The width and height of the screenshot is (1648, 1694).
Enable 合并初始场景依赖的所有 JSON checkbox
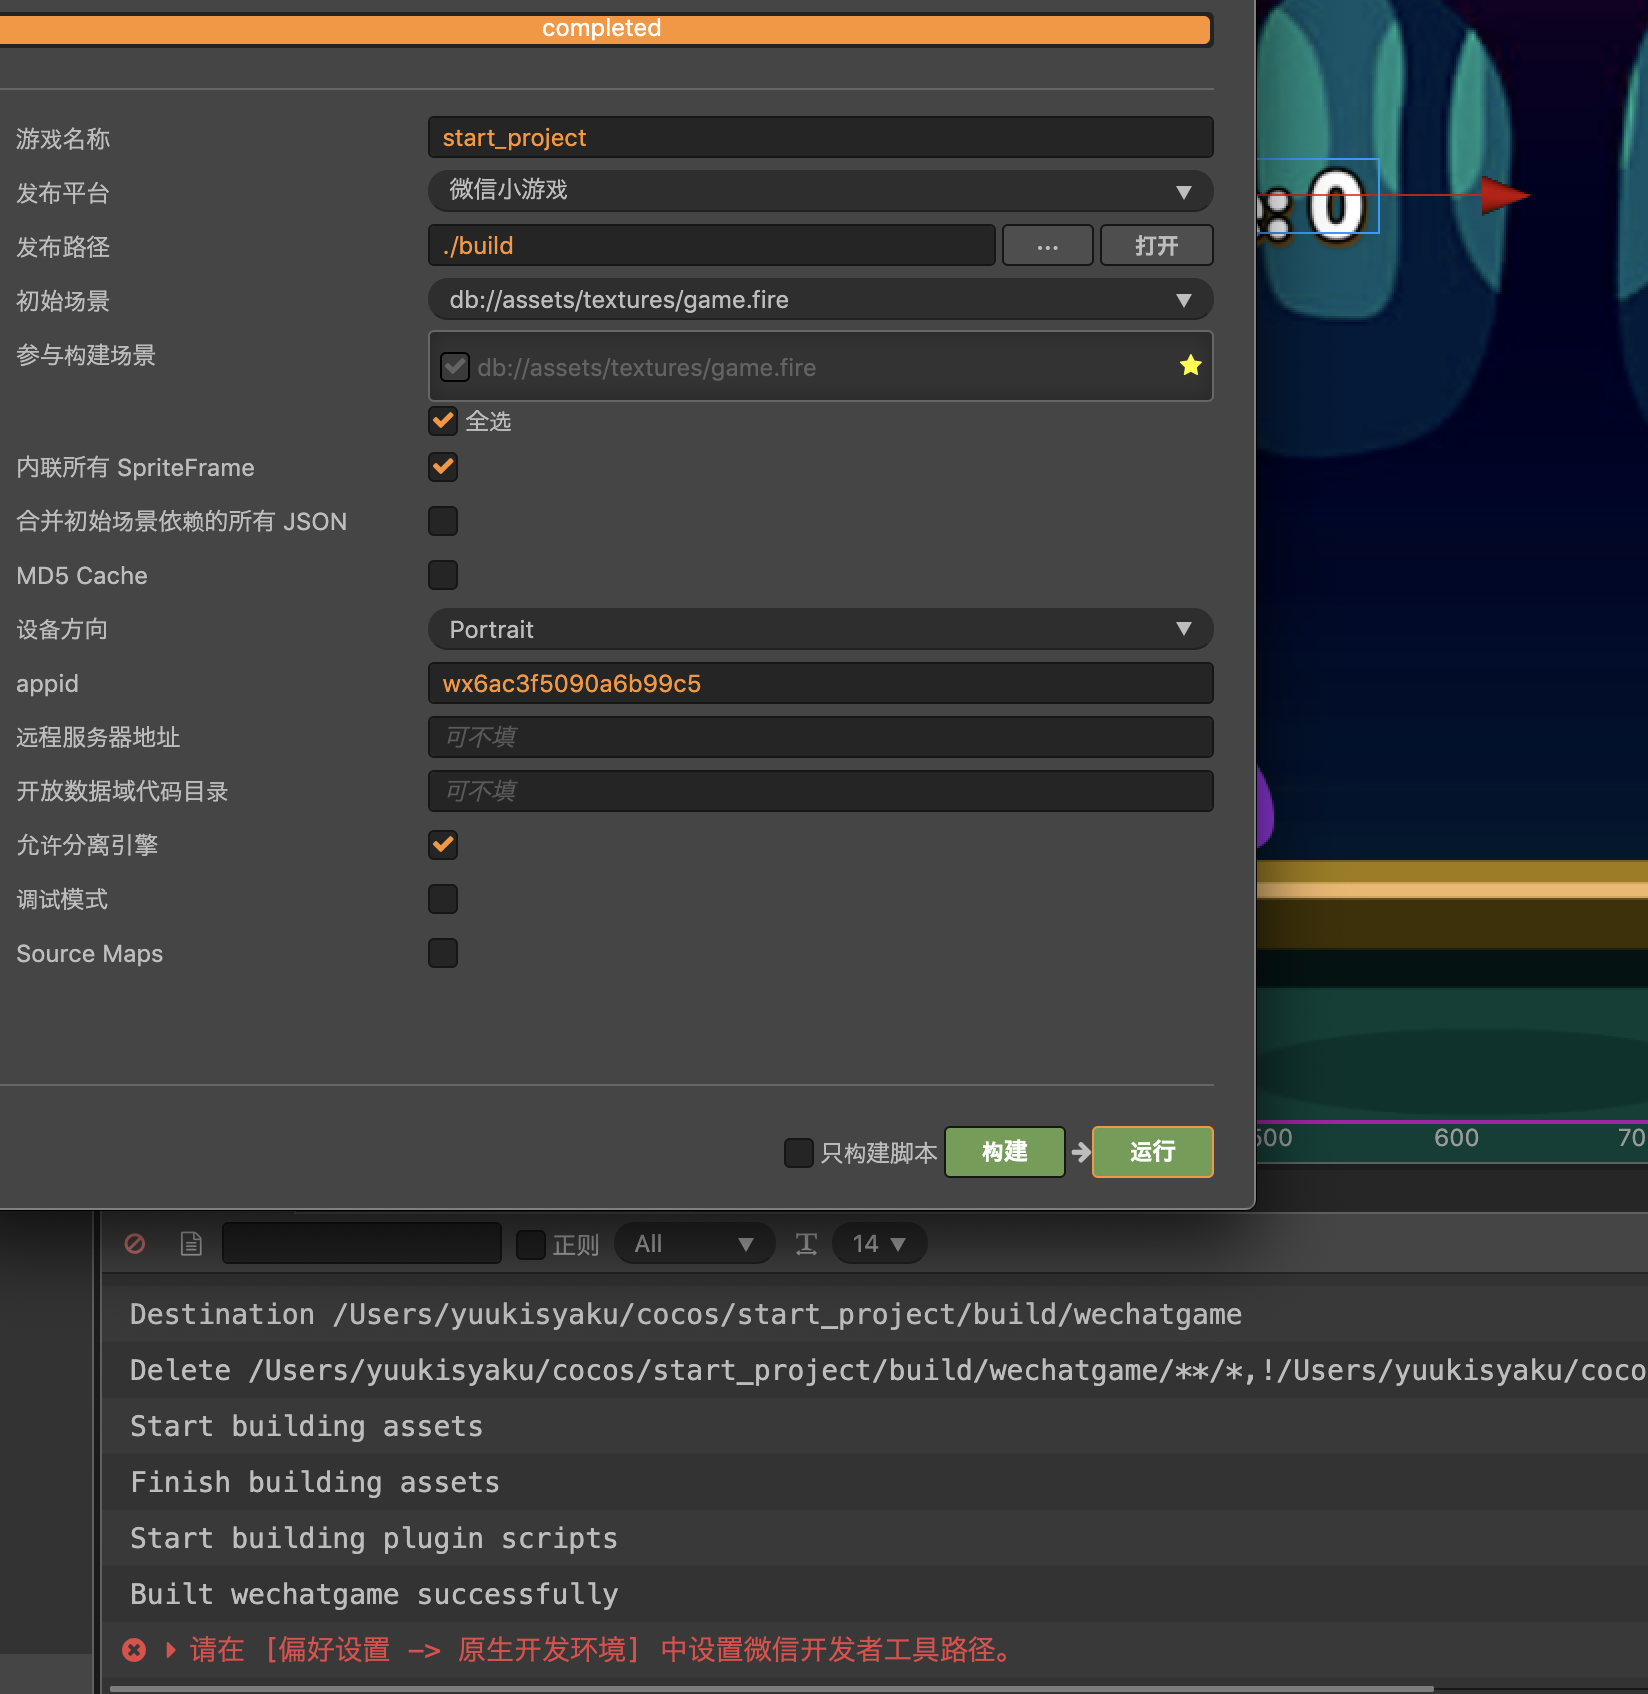[443, 521]
